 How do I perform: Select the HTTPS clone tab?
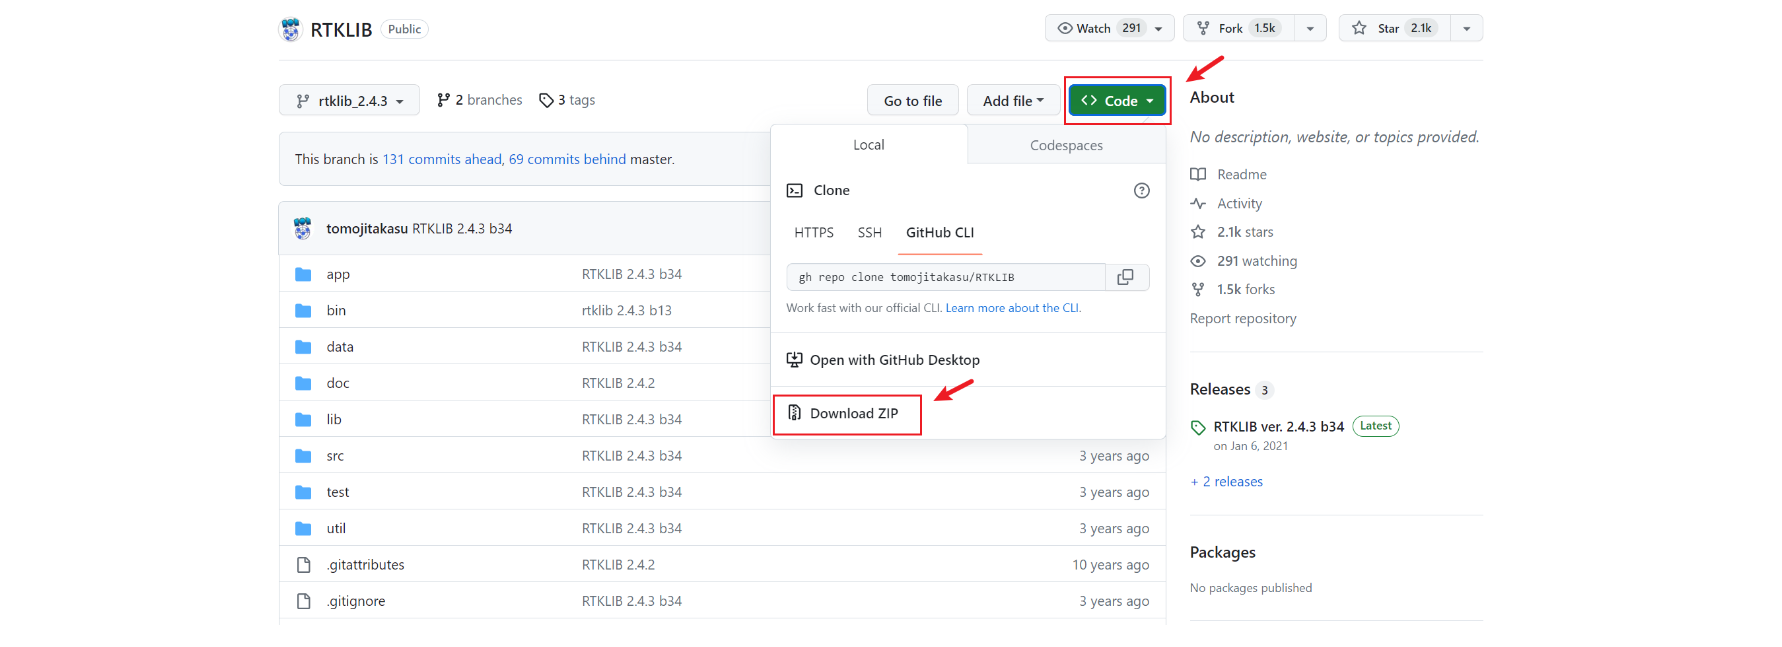[x=814, y=232]
